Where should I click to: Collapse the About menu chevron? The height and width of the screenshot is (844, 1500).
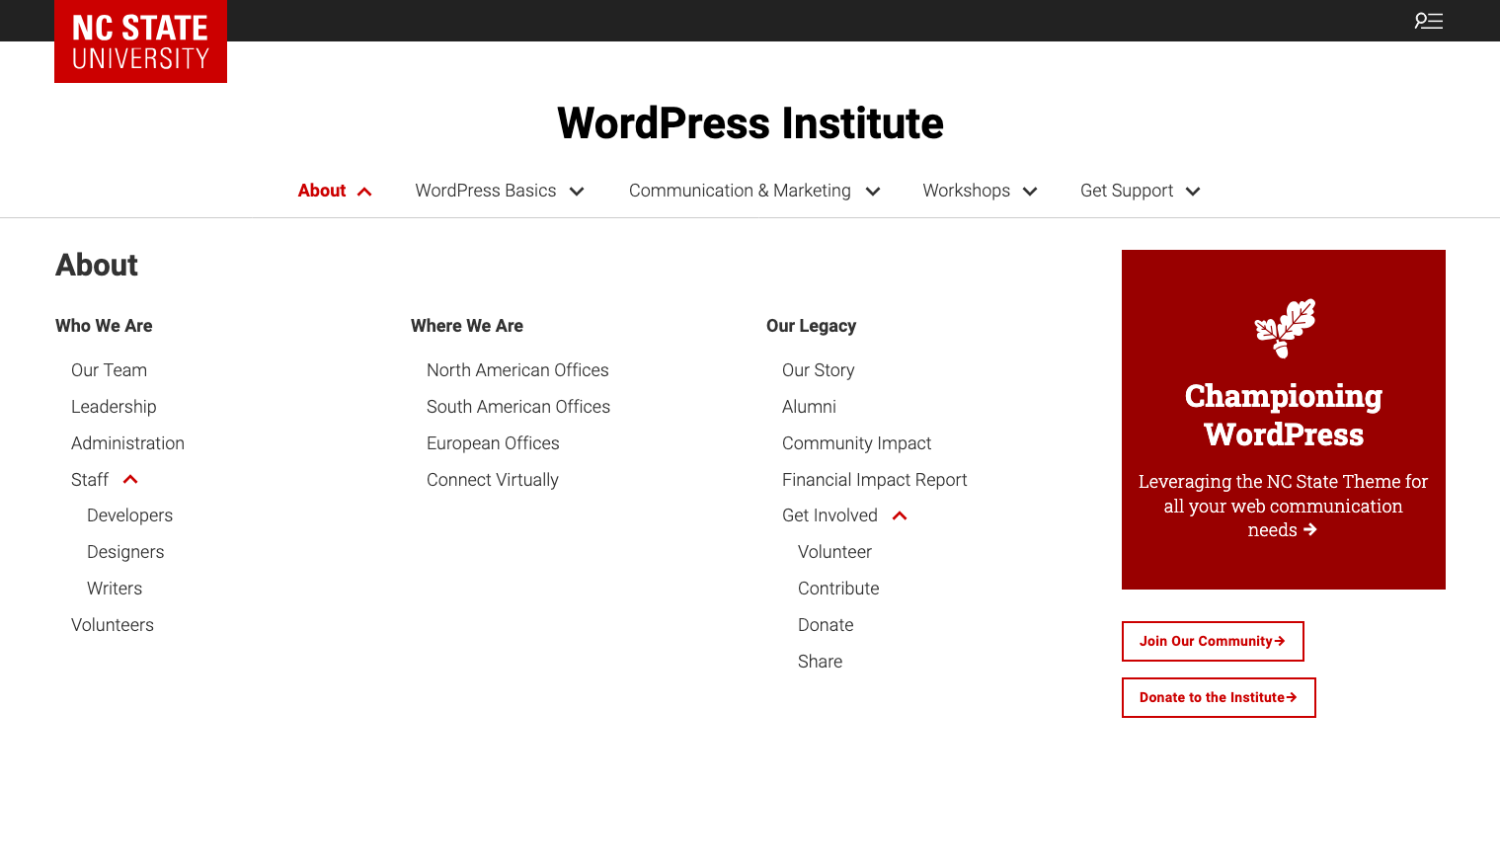point(365,192)
